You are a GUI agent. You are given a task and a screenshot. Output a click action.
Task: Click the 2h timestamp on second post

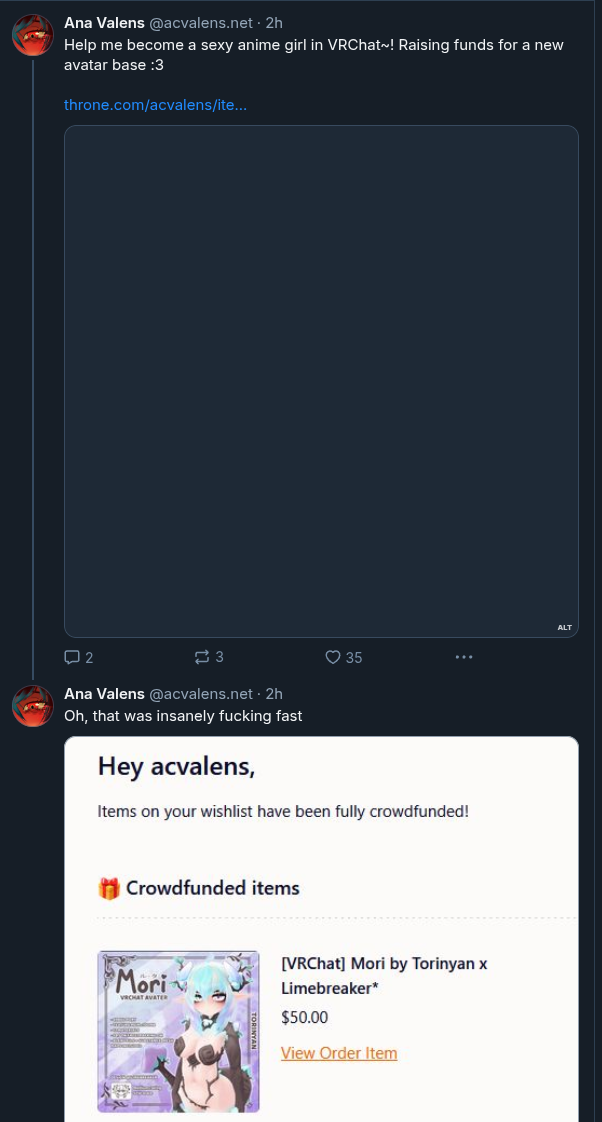click(274, 694)
